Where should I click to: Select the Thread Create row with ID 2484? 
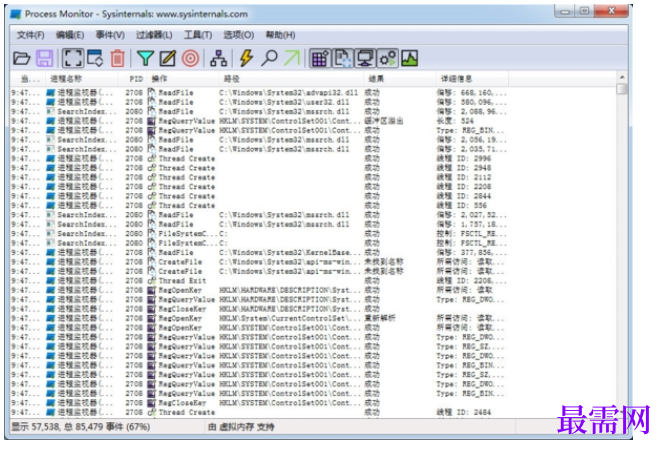(259, 412)
